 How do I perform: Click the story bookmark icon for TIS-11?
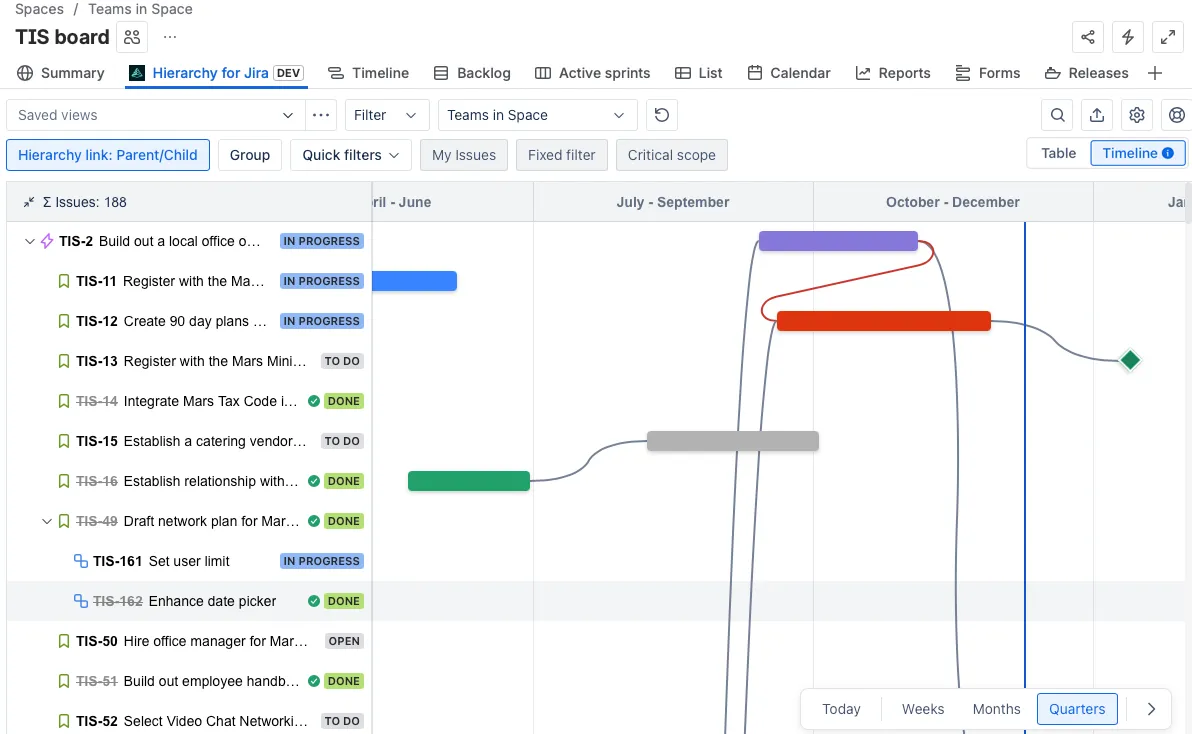click(64, 281)
